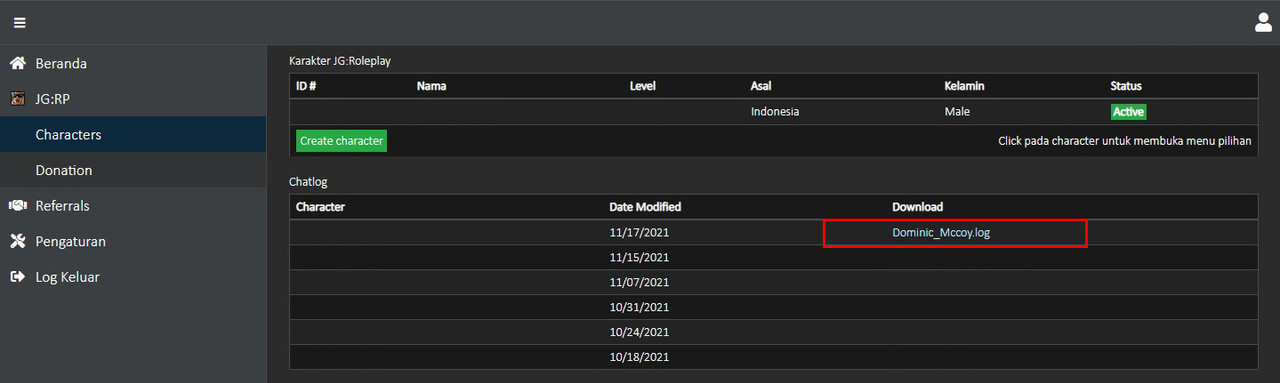
Task: Click the Nama column header
Action: point(431,86)
